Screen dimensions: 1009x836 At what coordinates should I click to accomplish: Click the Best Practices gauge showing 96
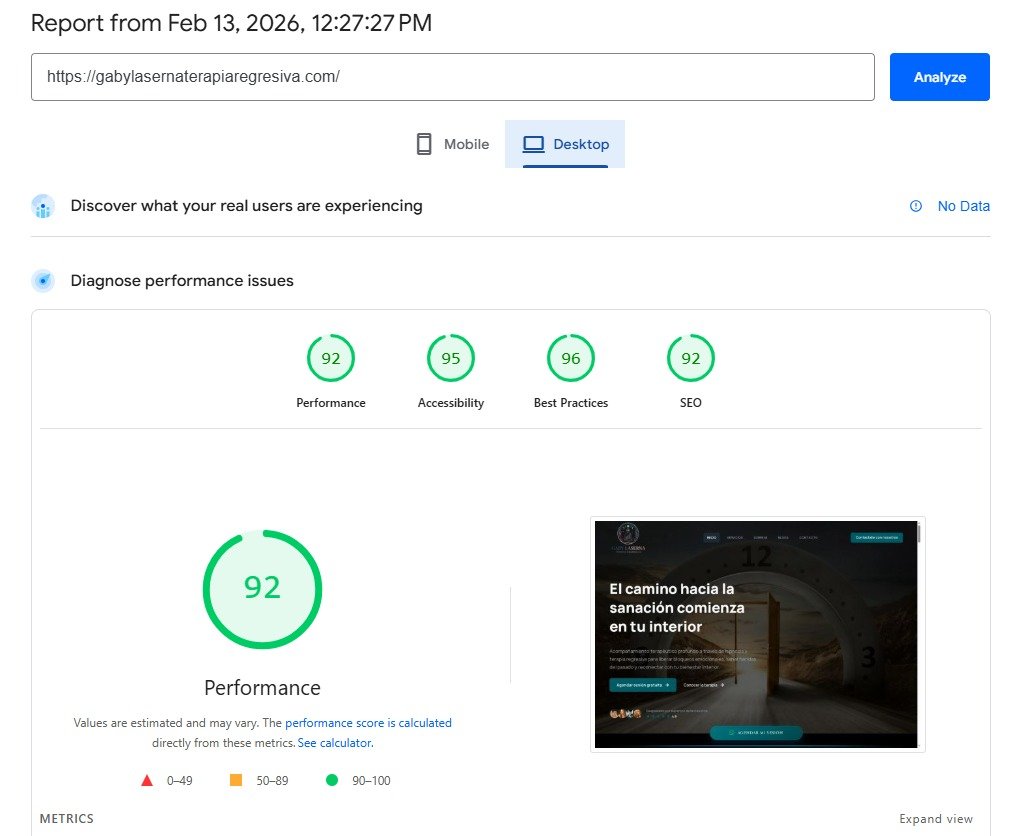pyautogui.click(x=570, y=357)
